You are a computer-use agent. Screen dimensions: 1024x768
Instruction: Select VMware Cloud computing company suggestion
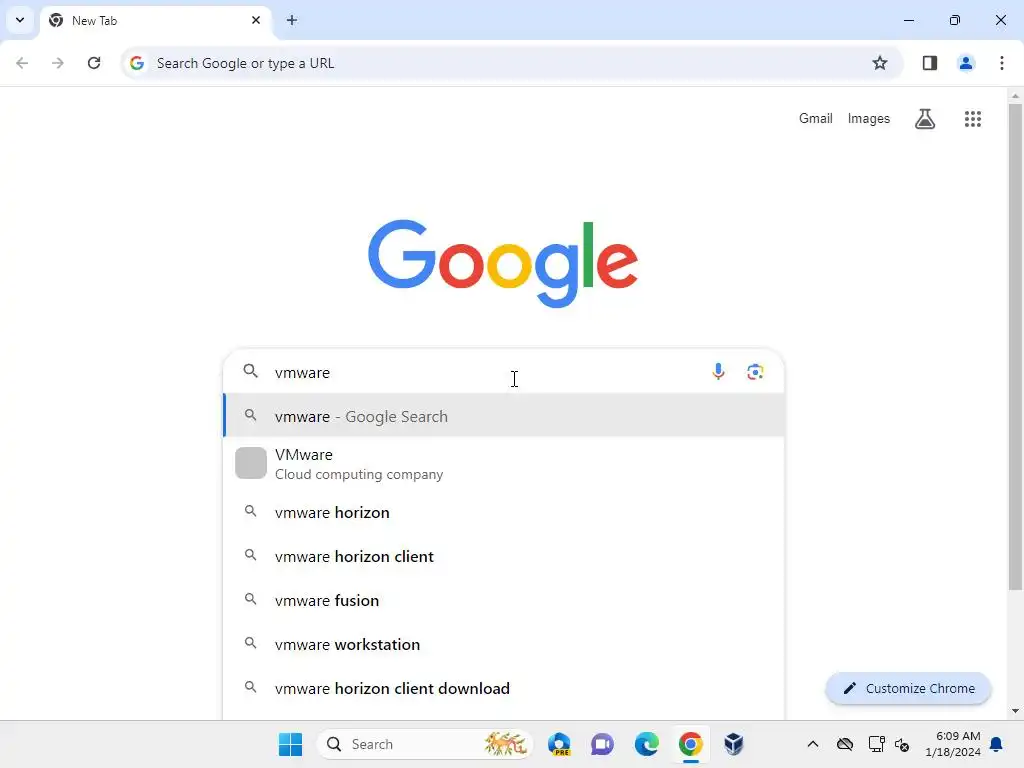coord(504,464)
